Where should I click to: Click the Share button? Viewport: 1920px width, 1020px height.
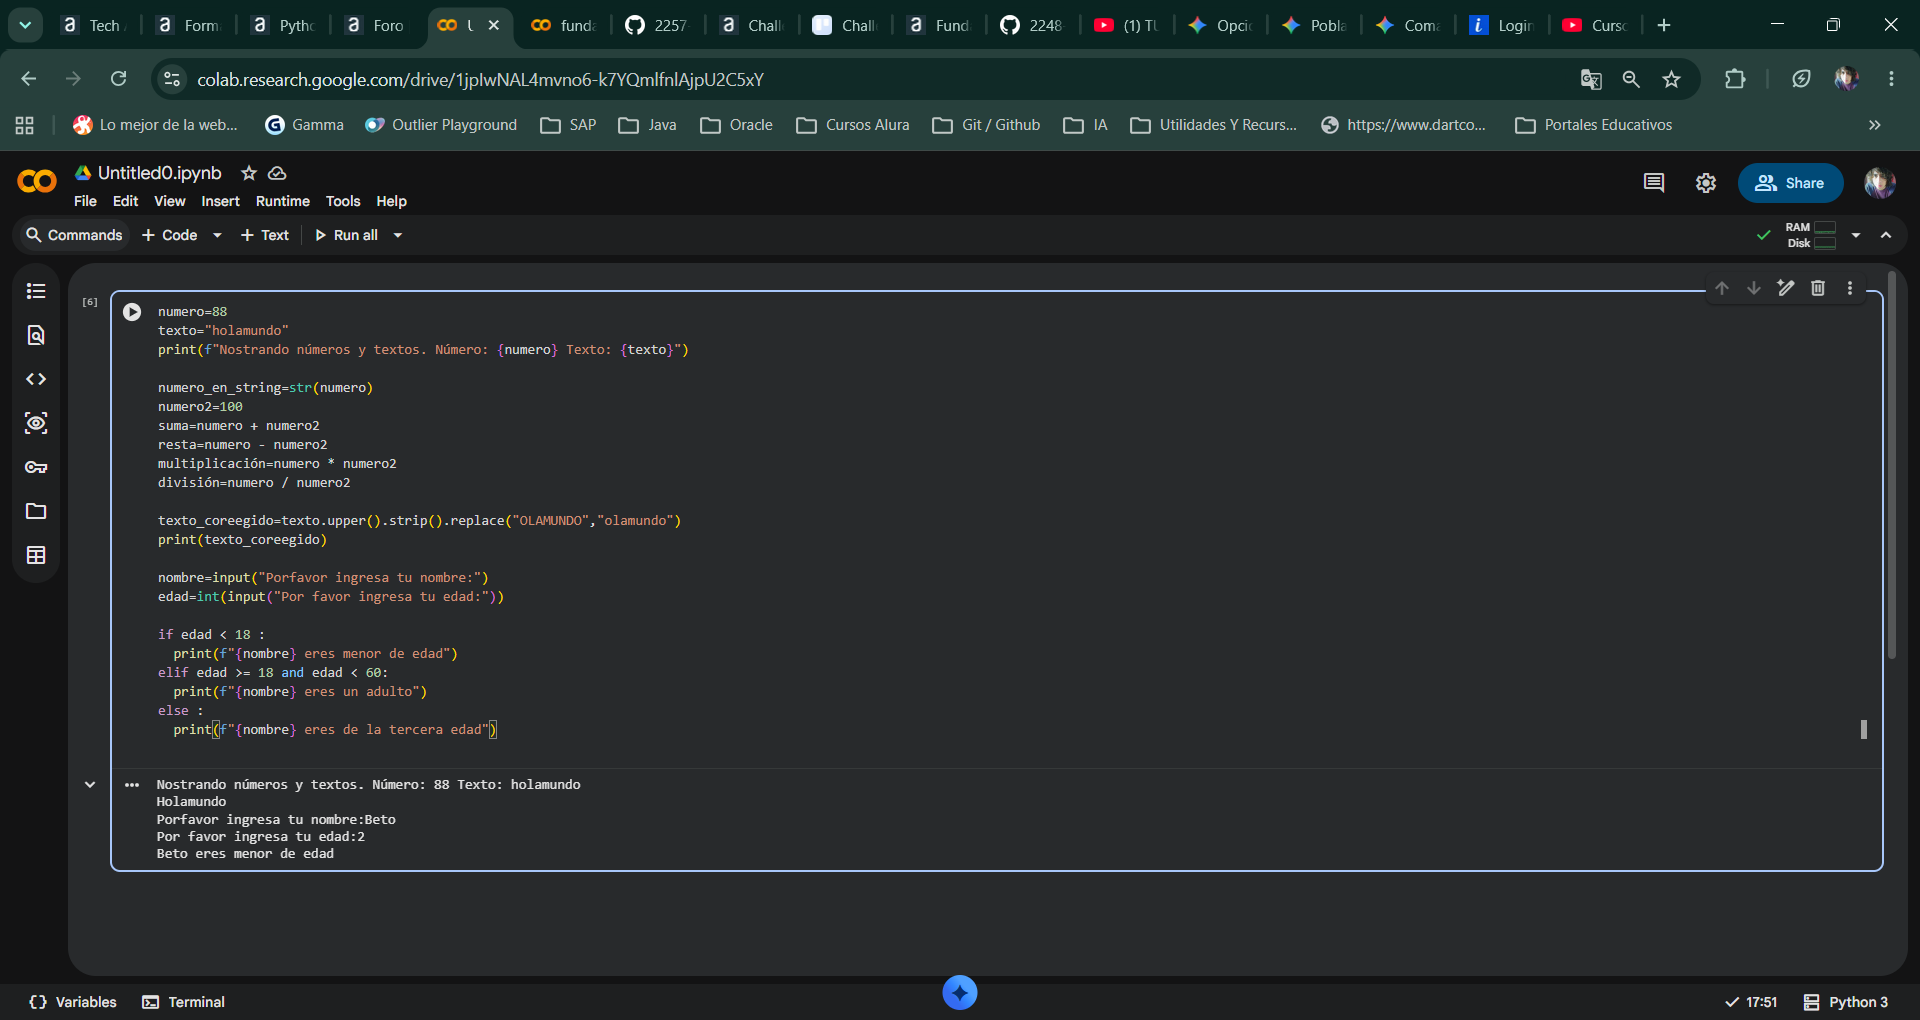point(1790,183)
